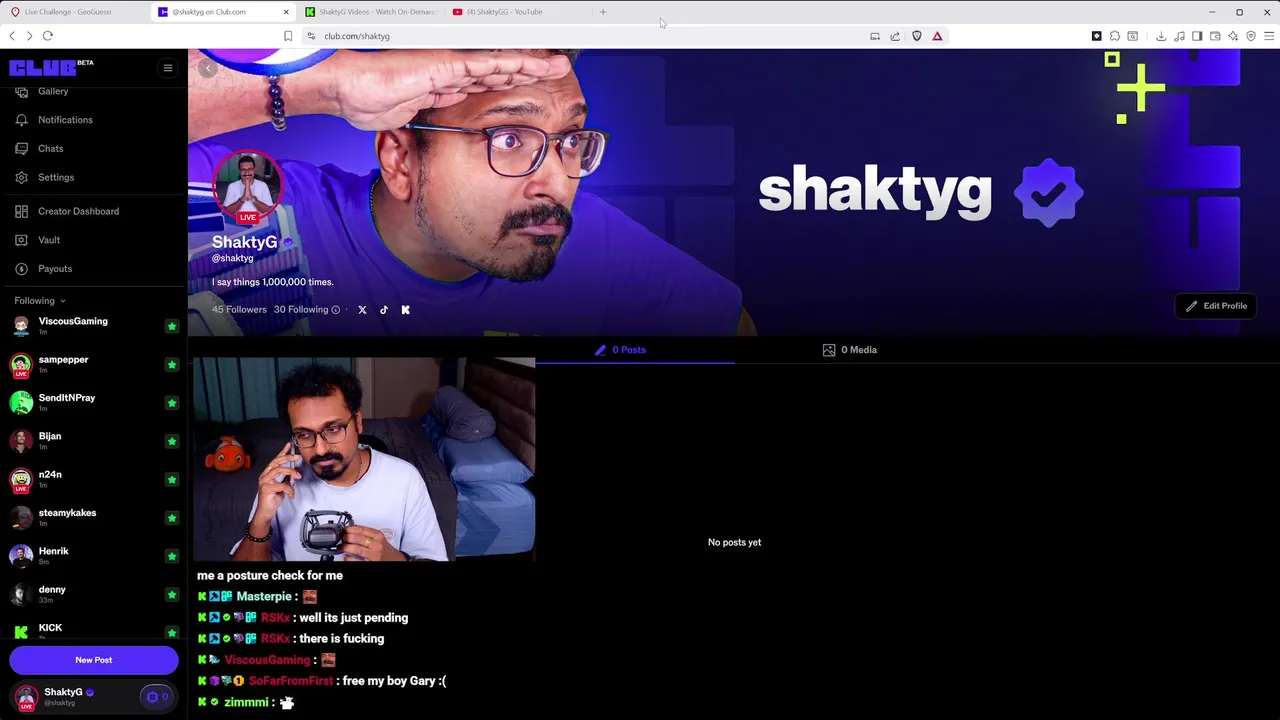Switch to the 0 Media tab
Screen dimensions: 1280x720
[x=849, y=350]
